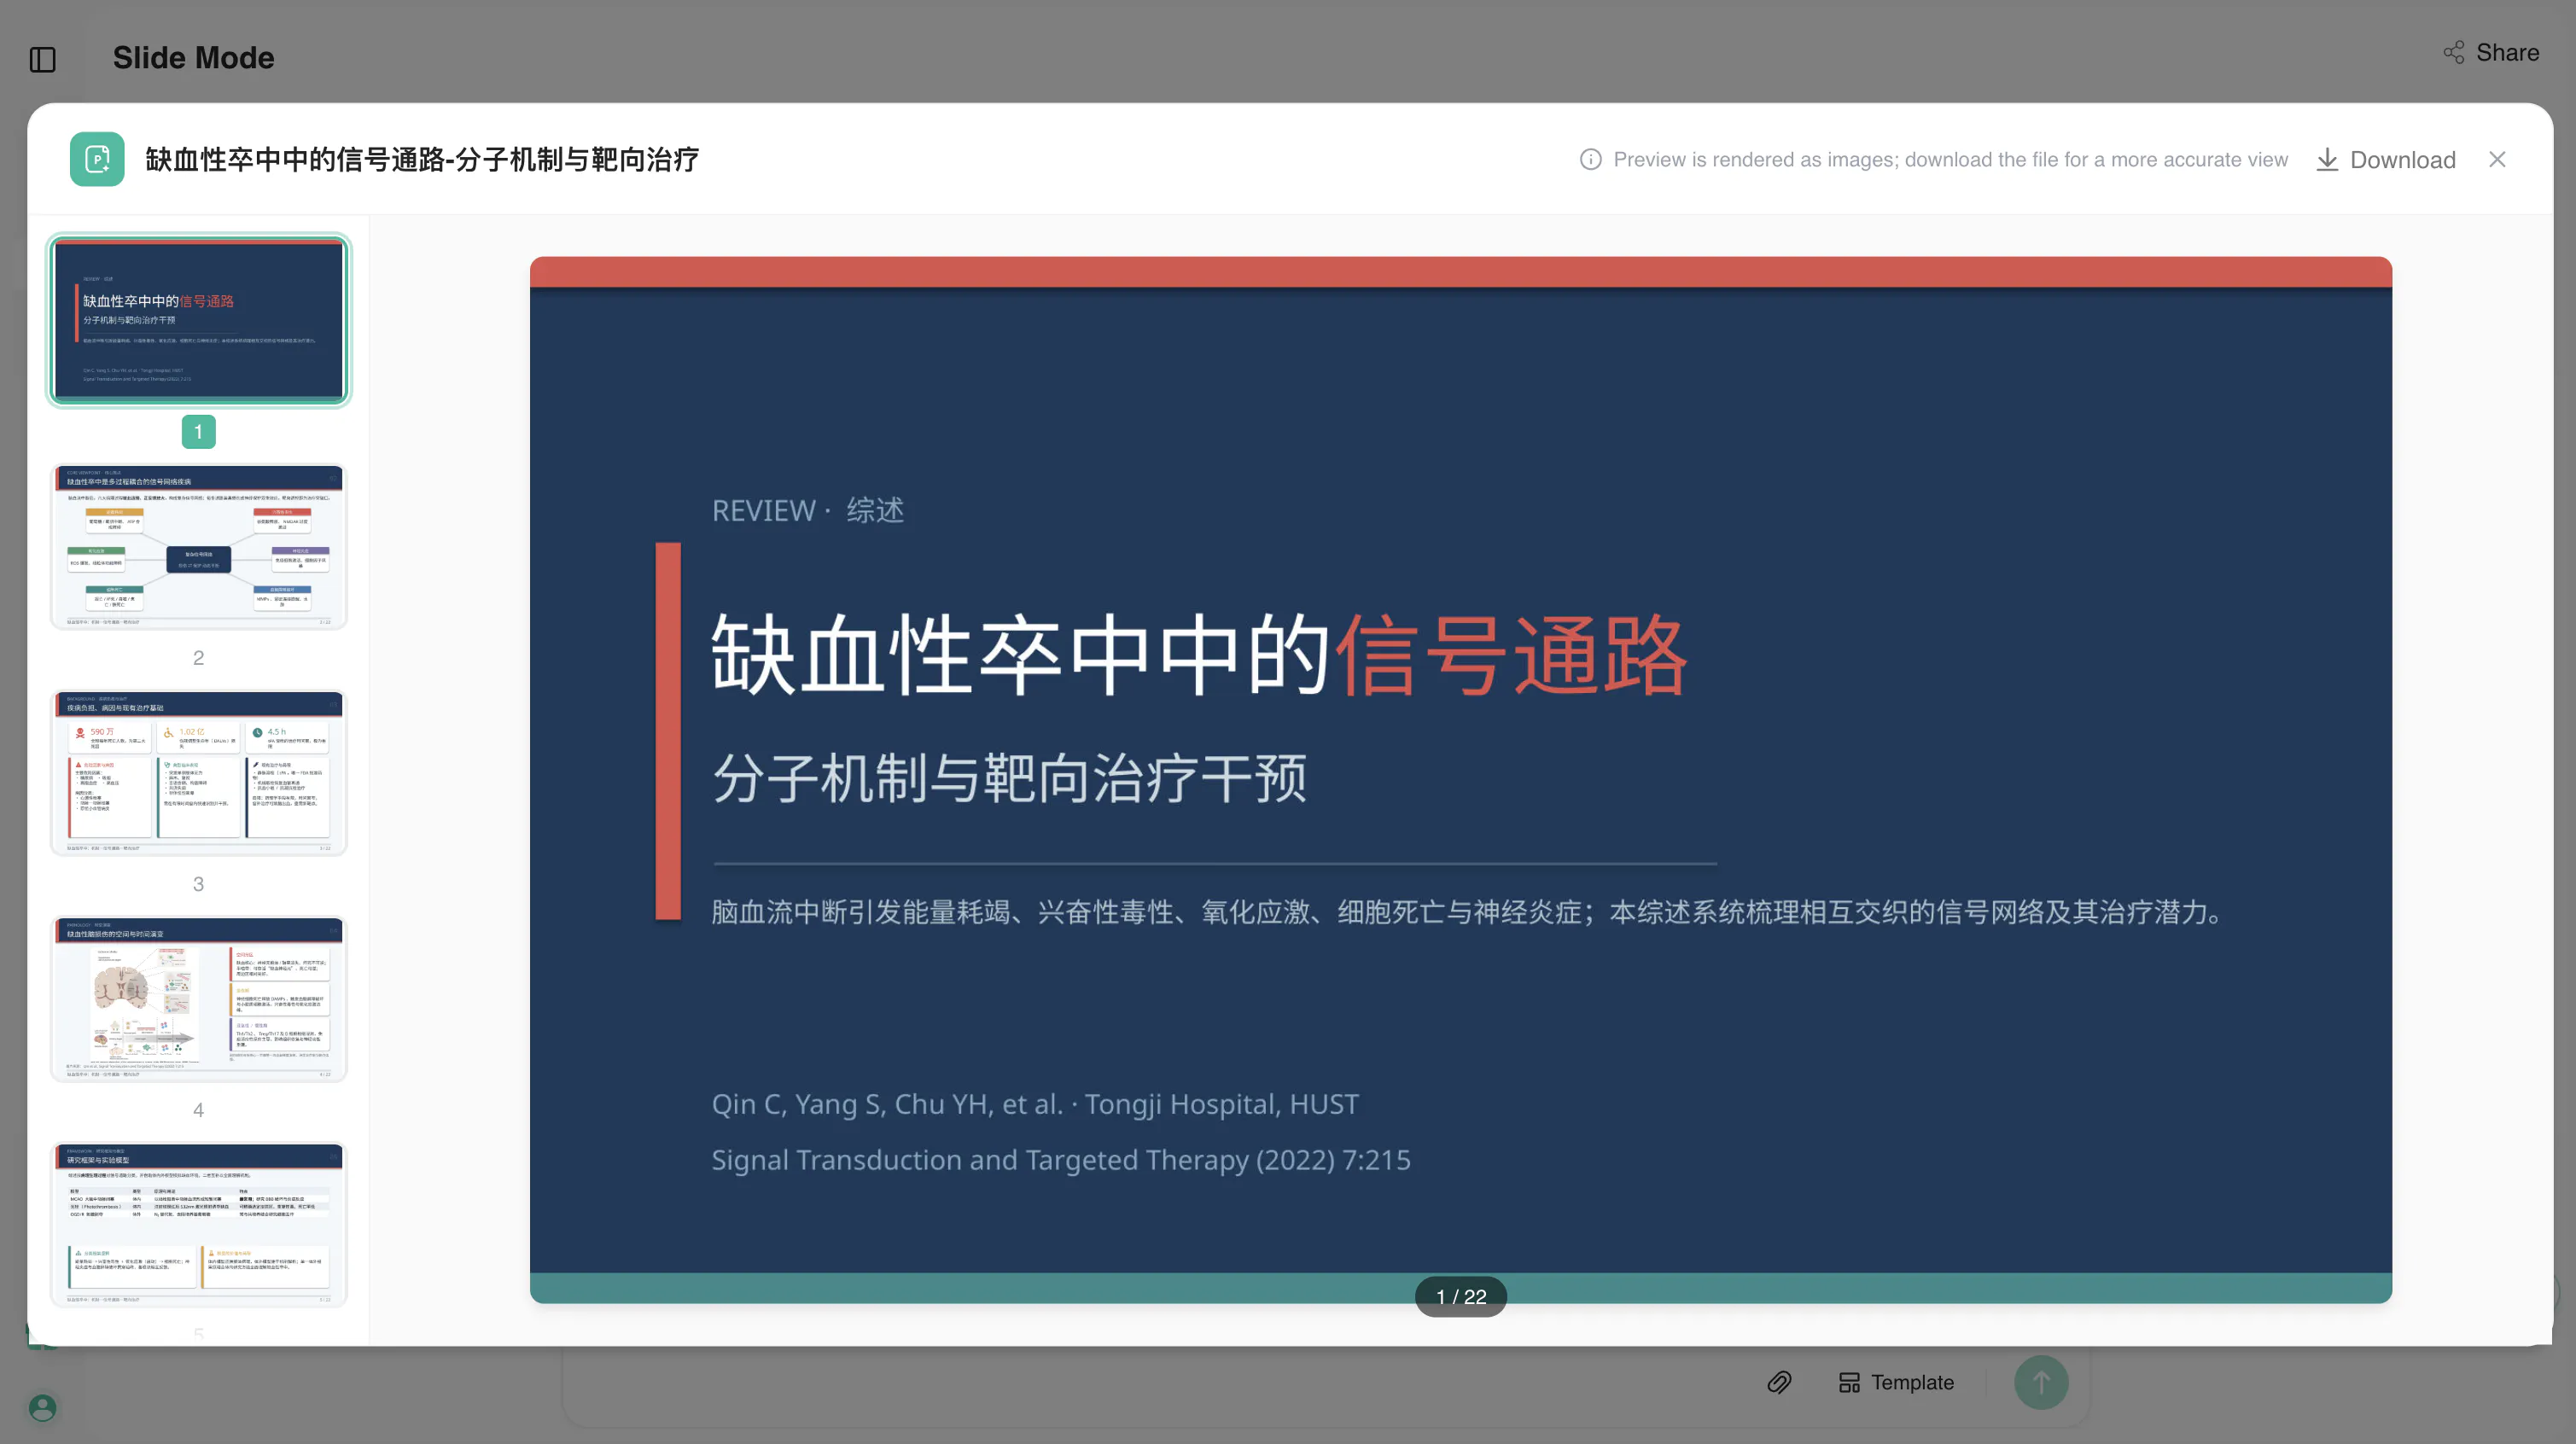Click the main slide preview image
This screenshot has height=1444, width=2576.
tap(1460, 780)
